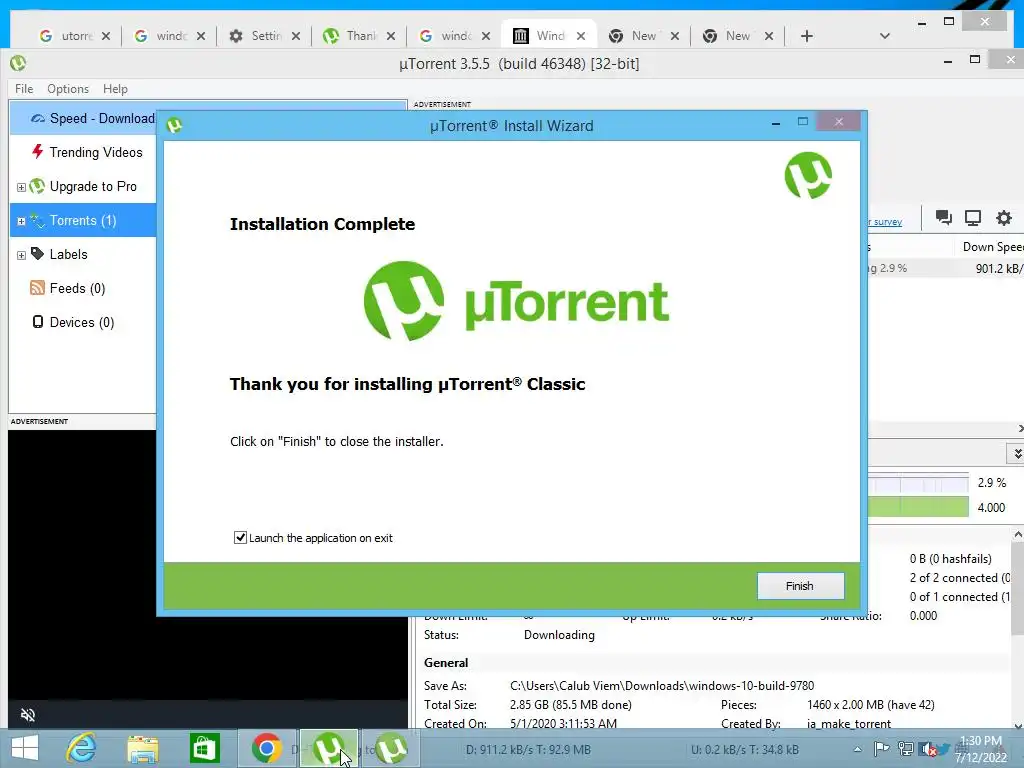Expand the Torrents tree node
Viewport: 1024px width, 768px height.
point(21,221)
